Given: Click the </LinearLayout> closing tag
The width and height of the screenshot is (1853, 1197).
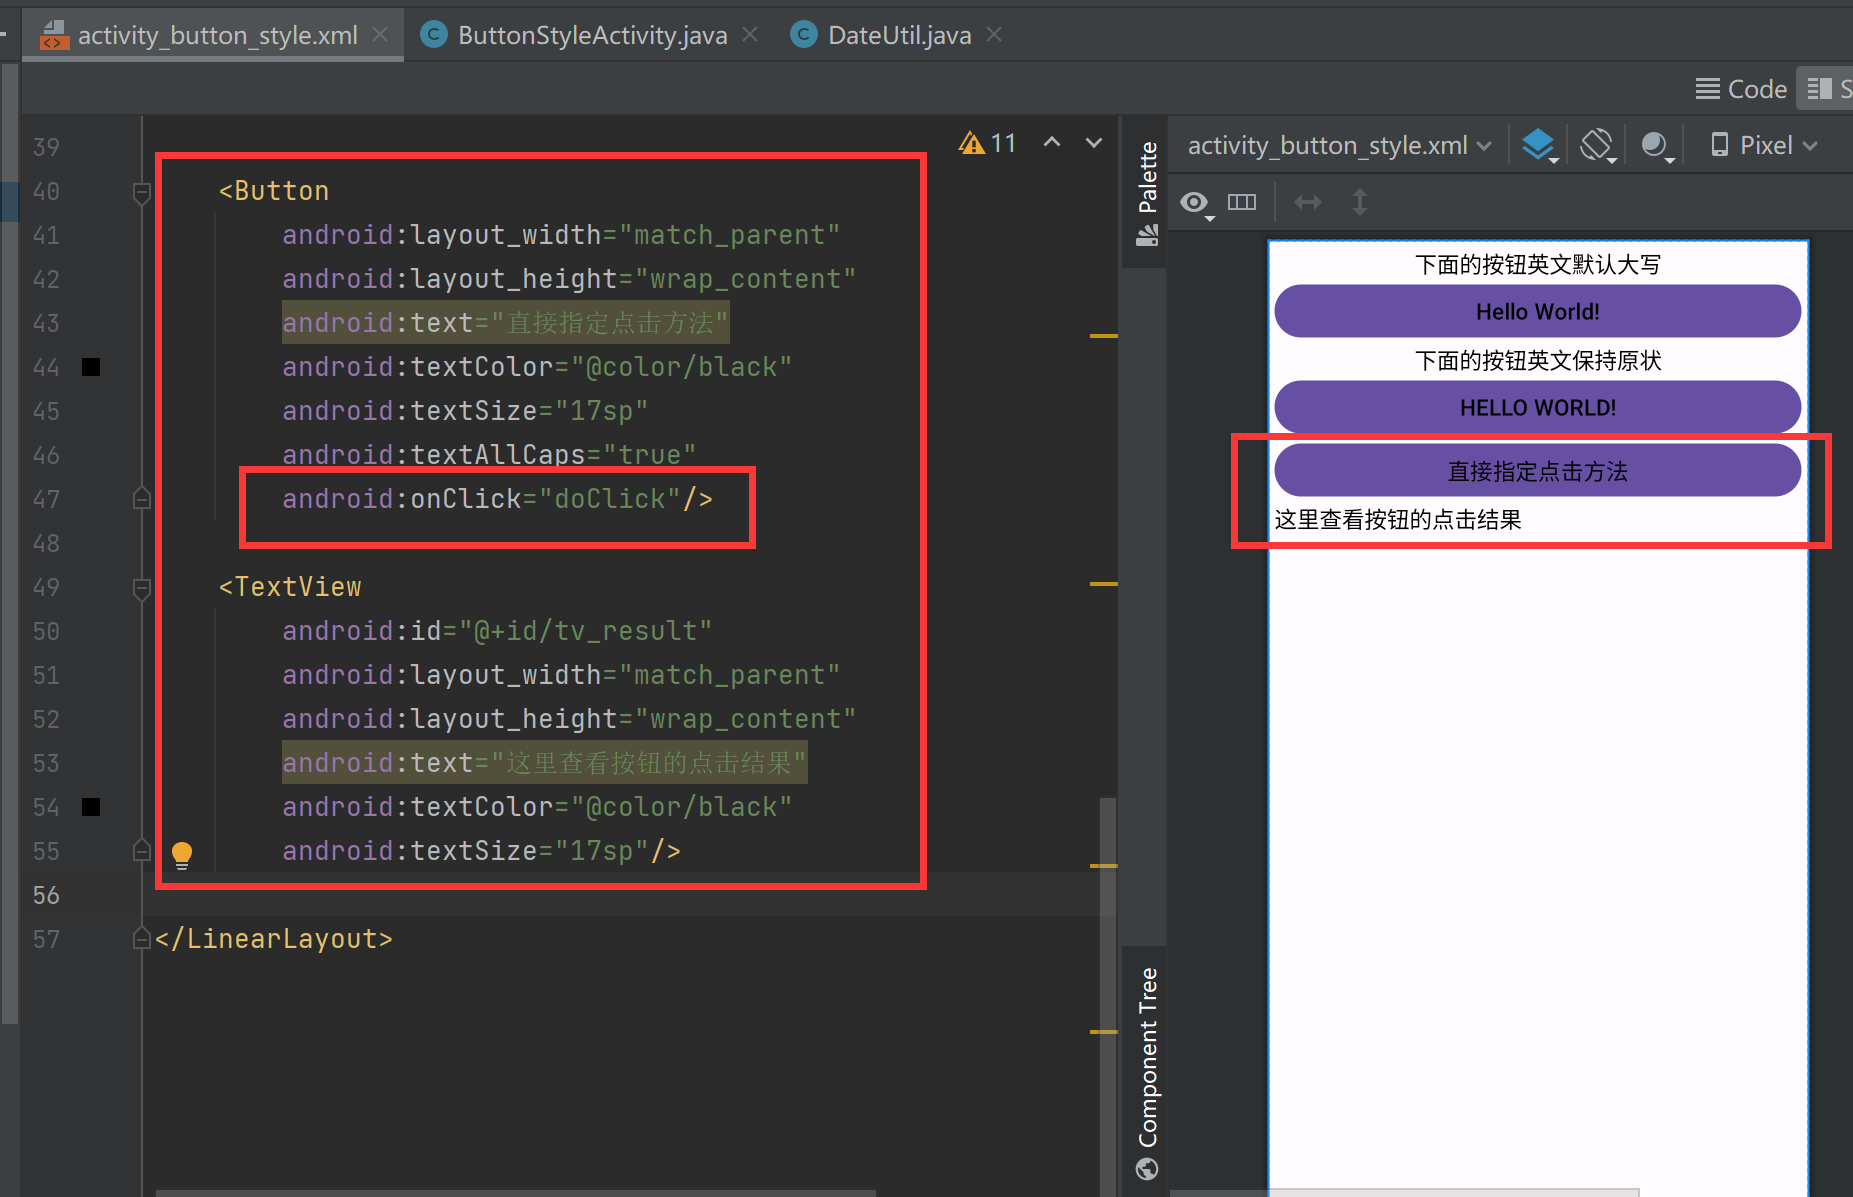Looking at the screenshot, I should 274,939.
